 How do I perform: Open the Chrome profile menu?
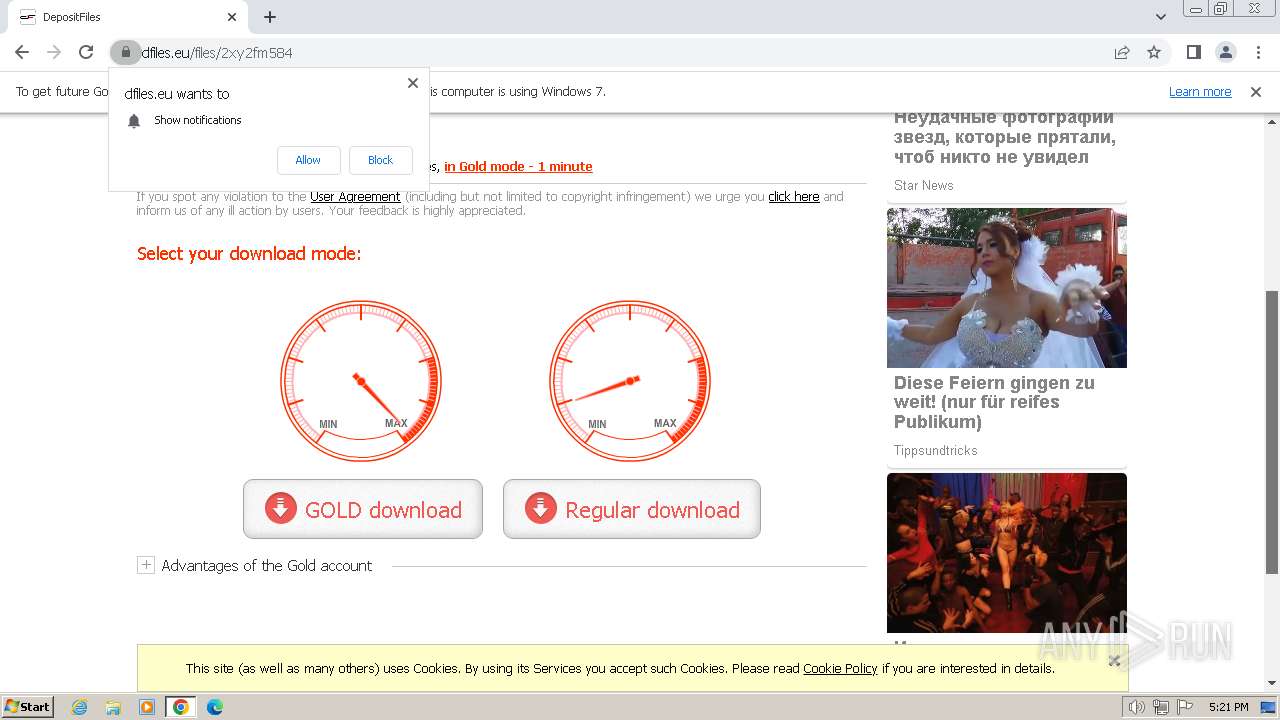[x=1225, y=52]
